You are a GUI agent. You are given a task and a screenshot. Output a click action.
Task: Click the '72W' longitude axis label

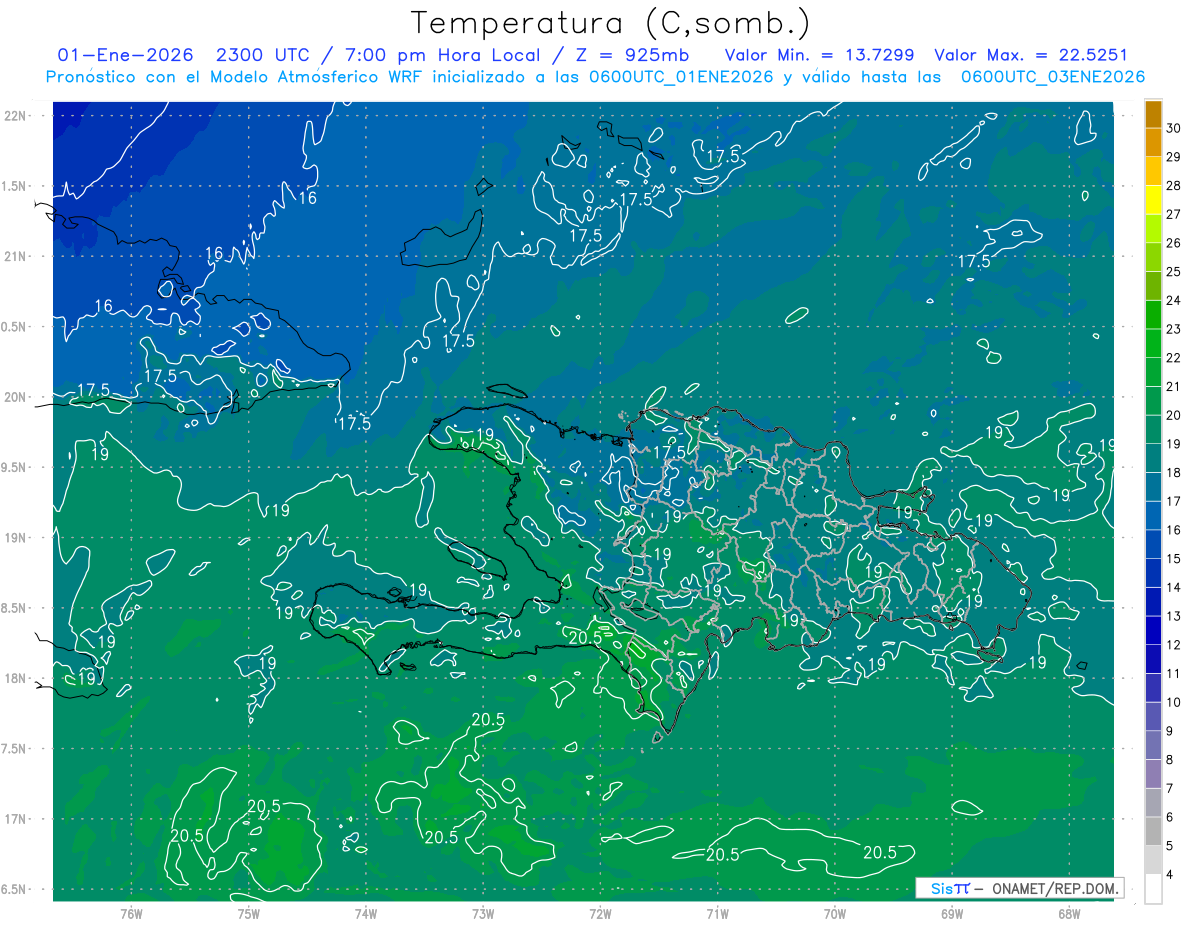click(600, 914)
